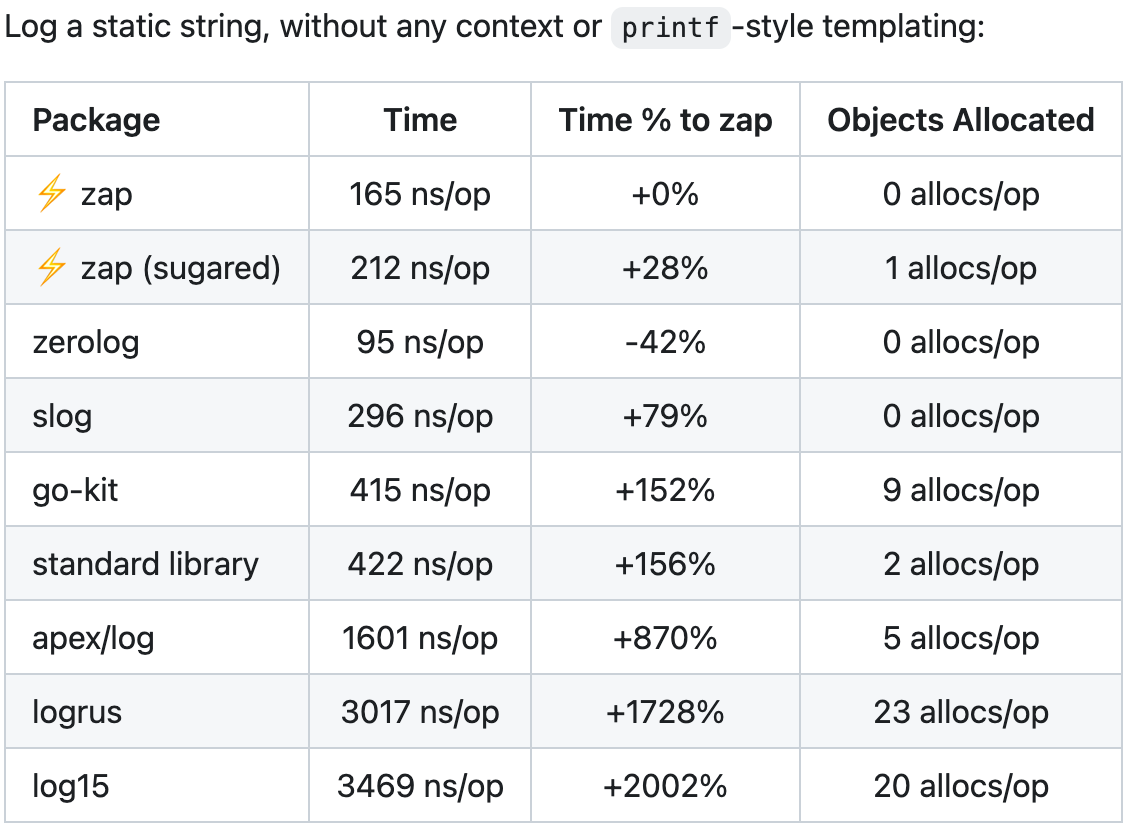
Task: Select the go-kit row label
Action: pos(75,490)
